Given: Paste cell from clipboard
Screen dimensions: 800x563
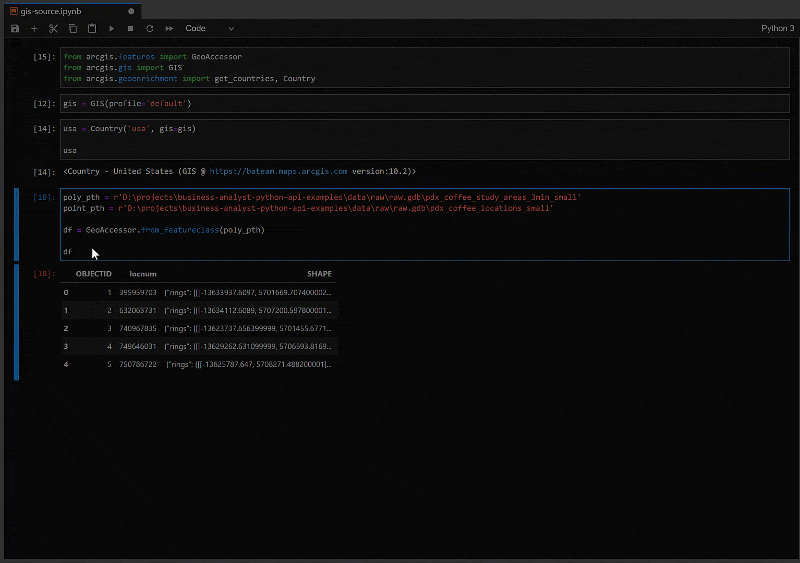Looking at the screenshot, I should [92, 29].
